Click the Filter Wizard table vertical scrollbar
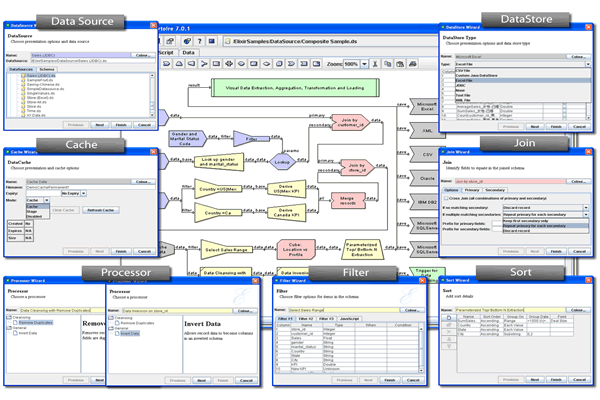 click(x=421, y=349)
